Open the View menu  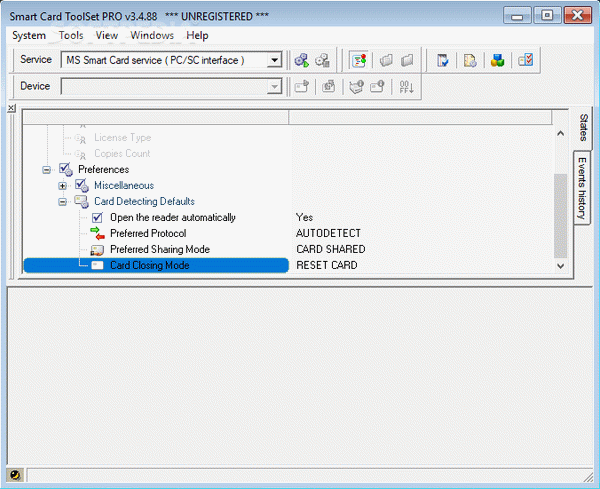(106, 36)
